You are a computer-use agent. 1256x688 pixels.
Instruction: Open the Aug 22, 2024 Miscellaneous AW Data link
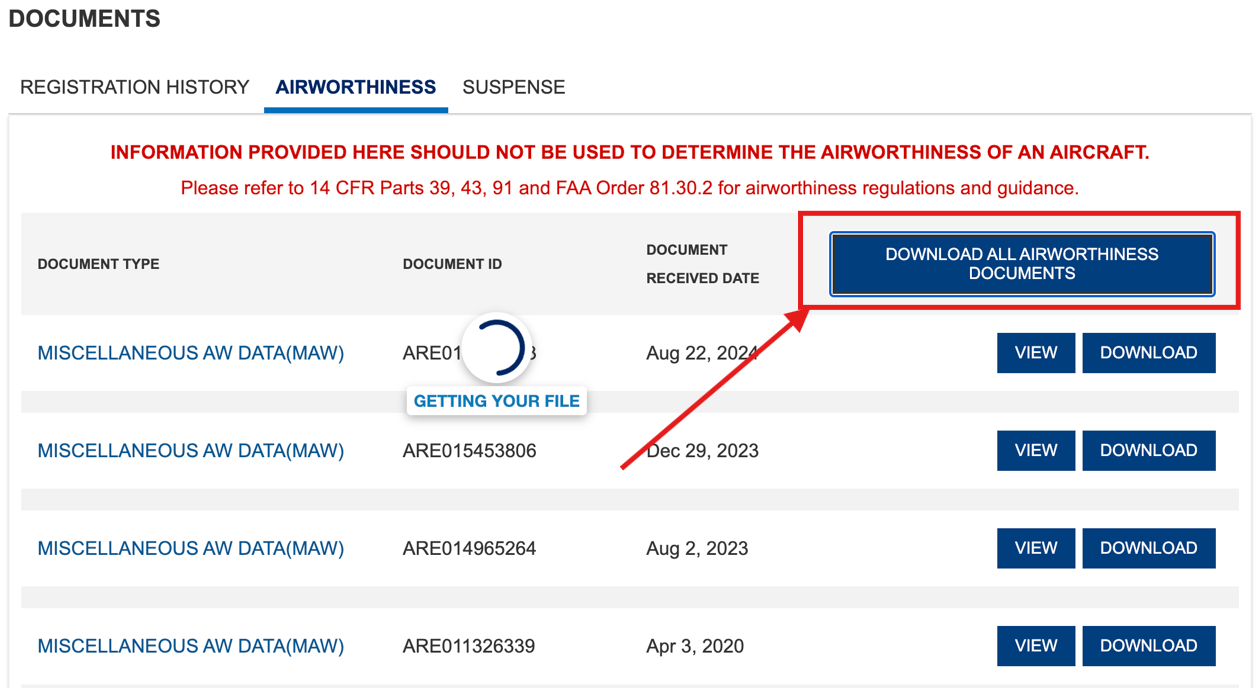[190, 353]
